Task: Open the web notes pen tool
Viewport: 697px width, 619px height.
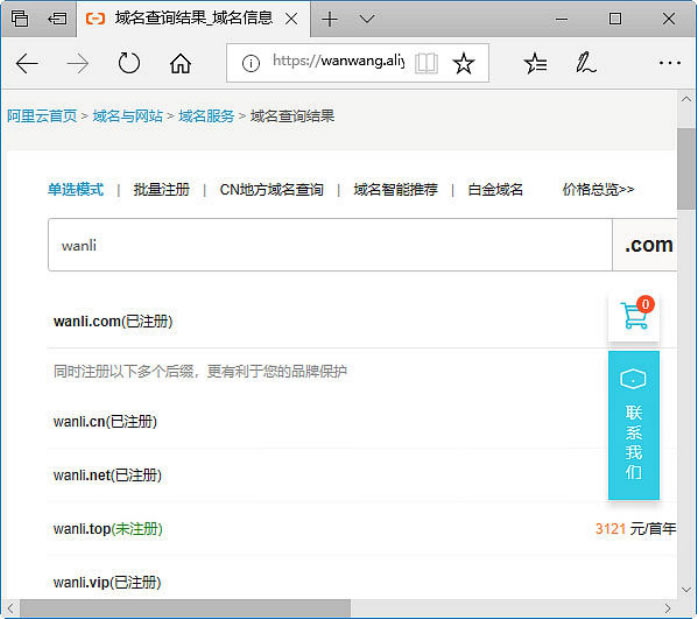Action: coord(586,64)
